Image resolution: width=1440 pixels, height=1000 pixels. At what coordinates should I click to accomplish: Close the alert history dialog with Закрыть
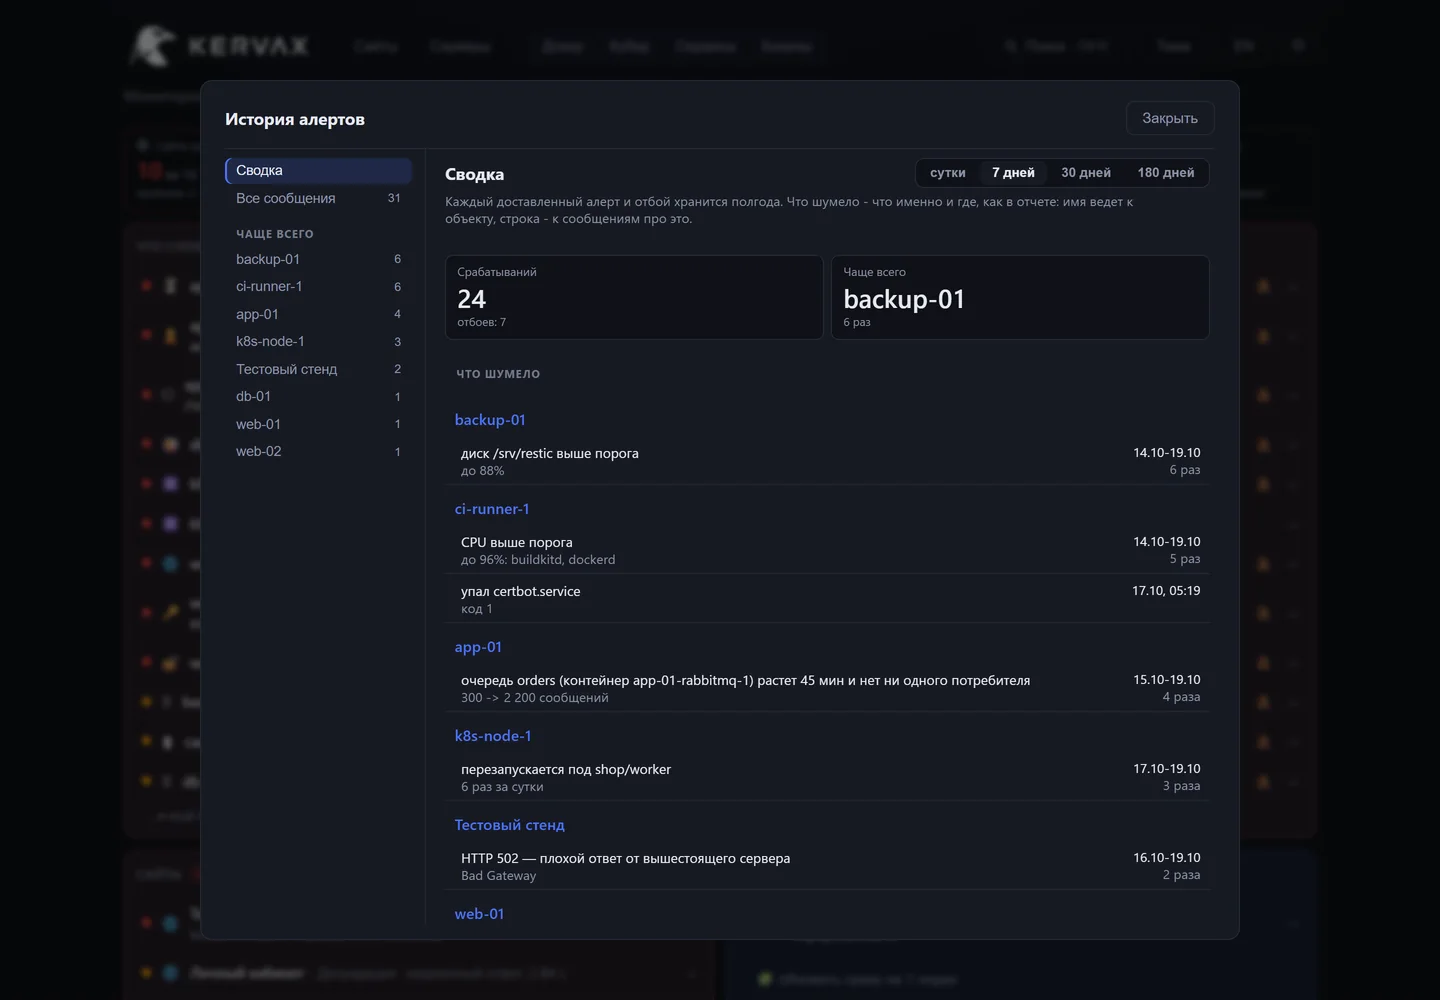point(1170,118)
